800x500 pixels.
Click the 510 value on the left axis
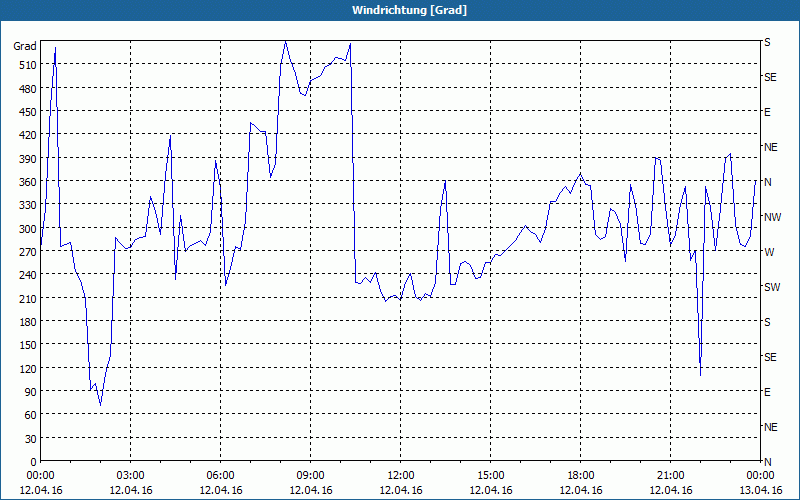[x=28, y=65]
